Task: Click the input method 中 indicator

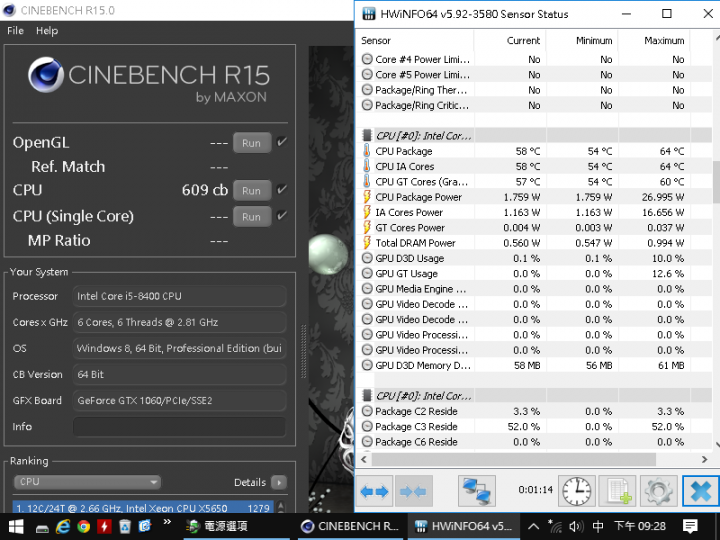Action: pos(598,526)
